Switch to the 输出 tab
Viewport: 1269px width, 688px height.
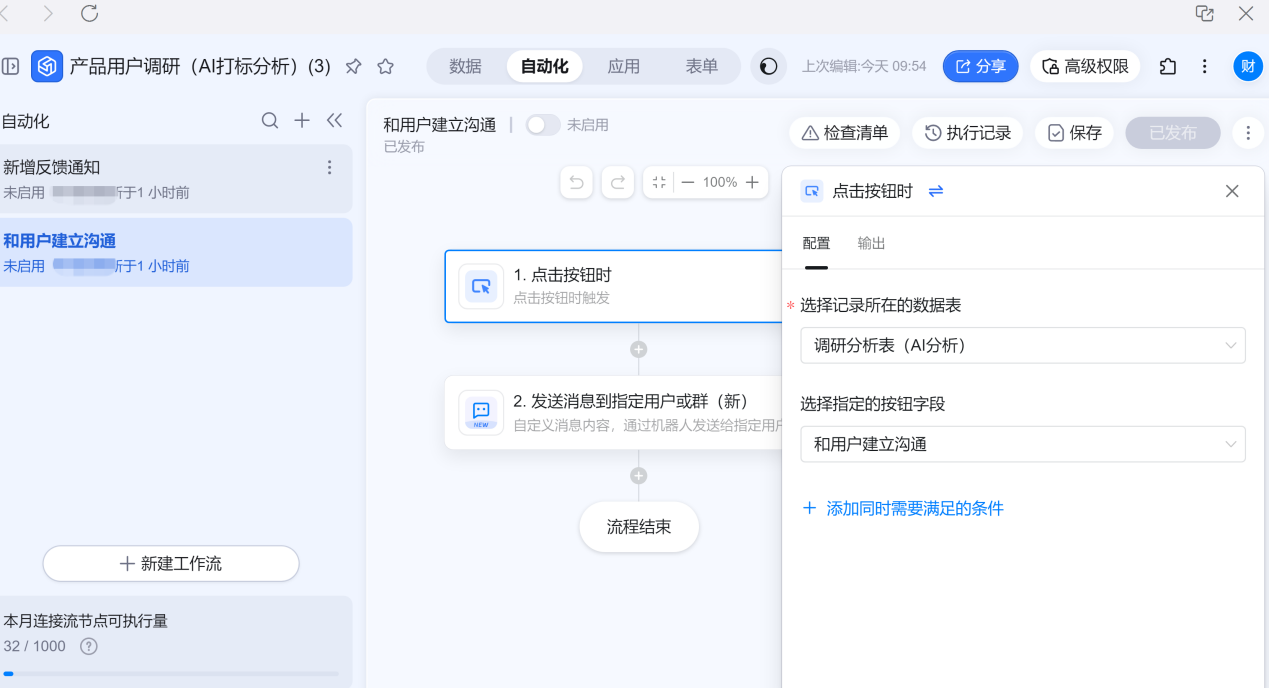pyautogui.click(x=871, y=243)
